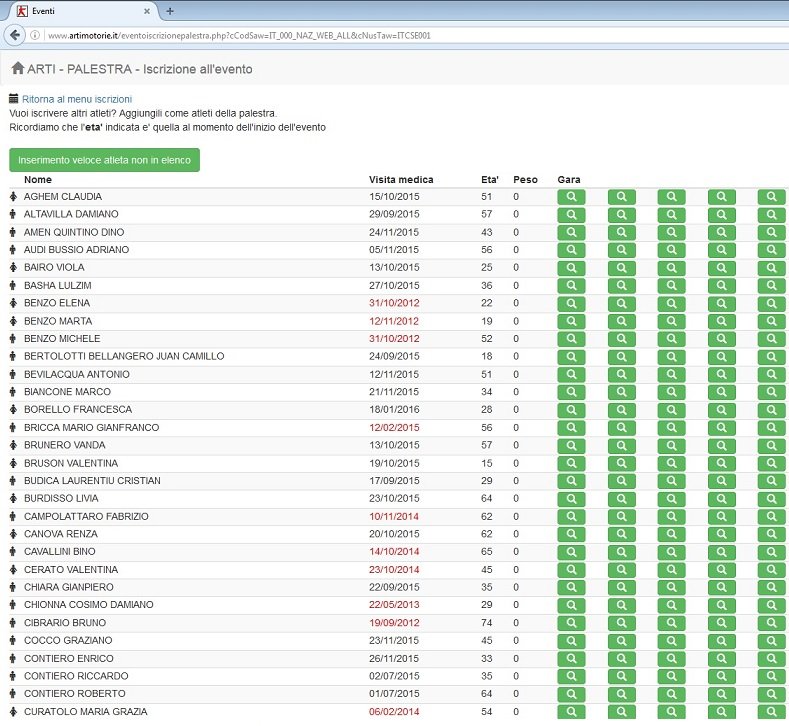Click first search button in BENZO MARTA row
This screenshot has width=789, height=726.
coord(571,322)
